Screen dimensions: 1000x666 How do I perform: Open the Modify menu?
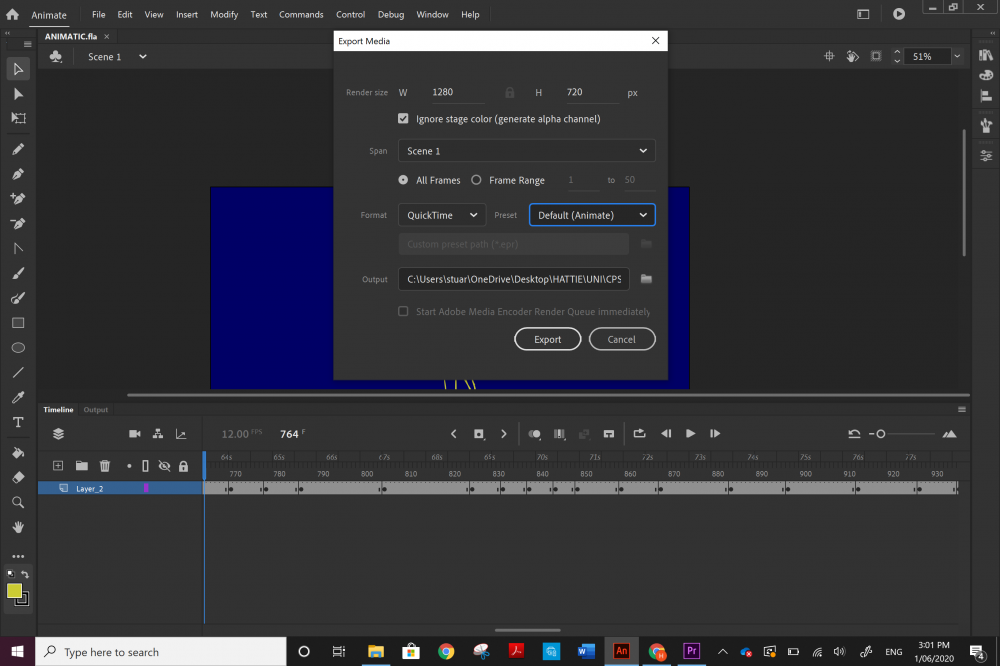(x=224, y=15)
